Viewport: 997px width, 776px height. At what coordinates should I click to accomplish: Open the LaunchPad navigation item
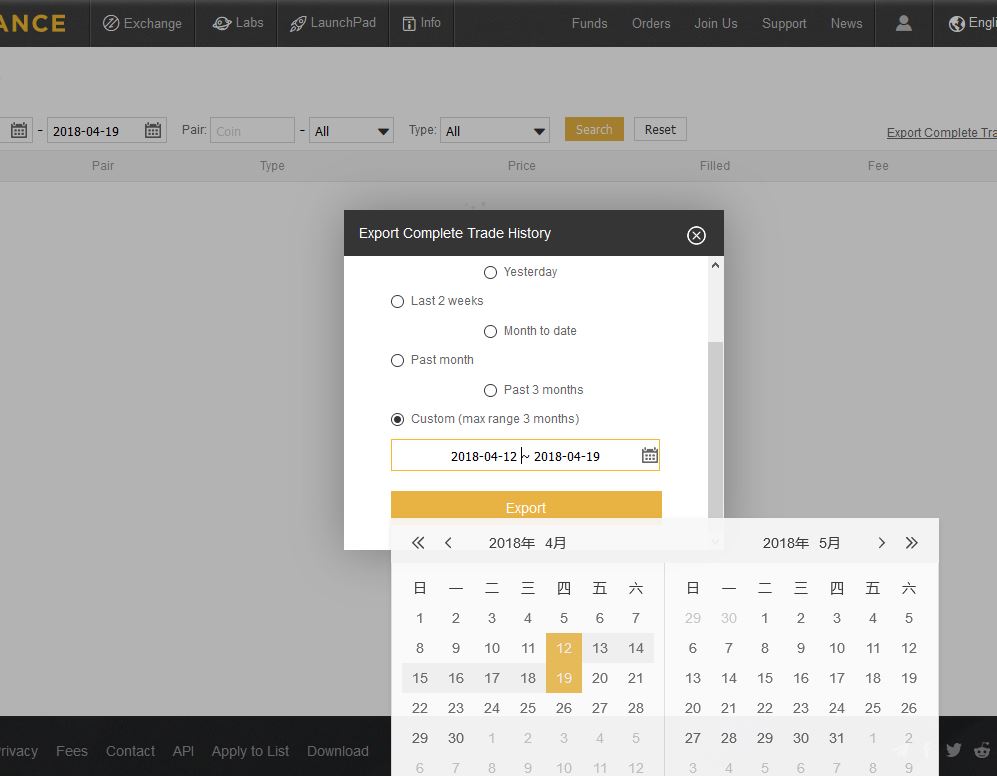333,23
